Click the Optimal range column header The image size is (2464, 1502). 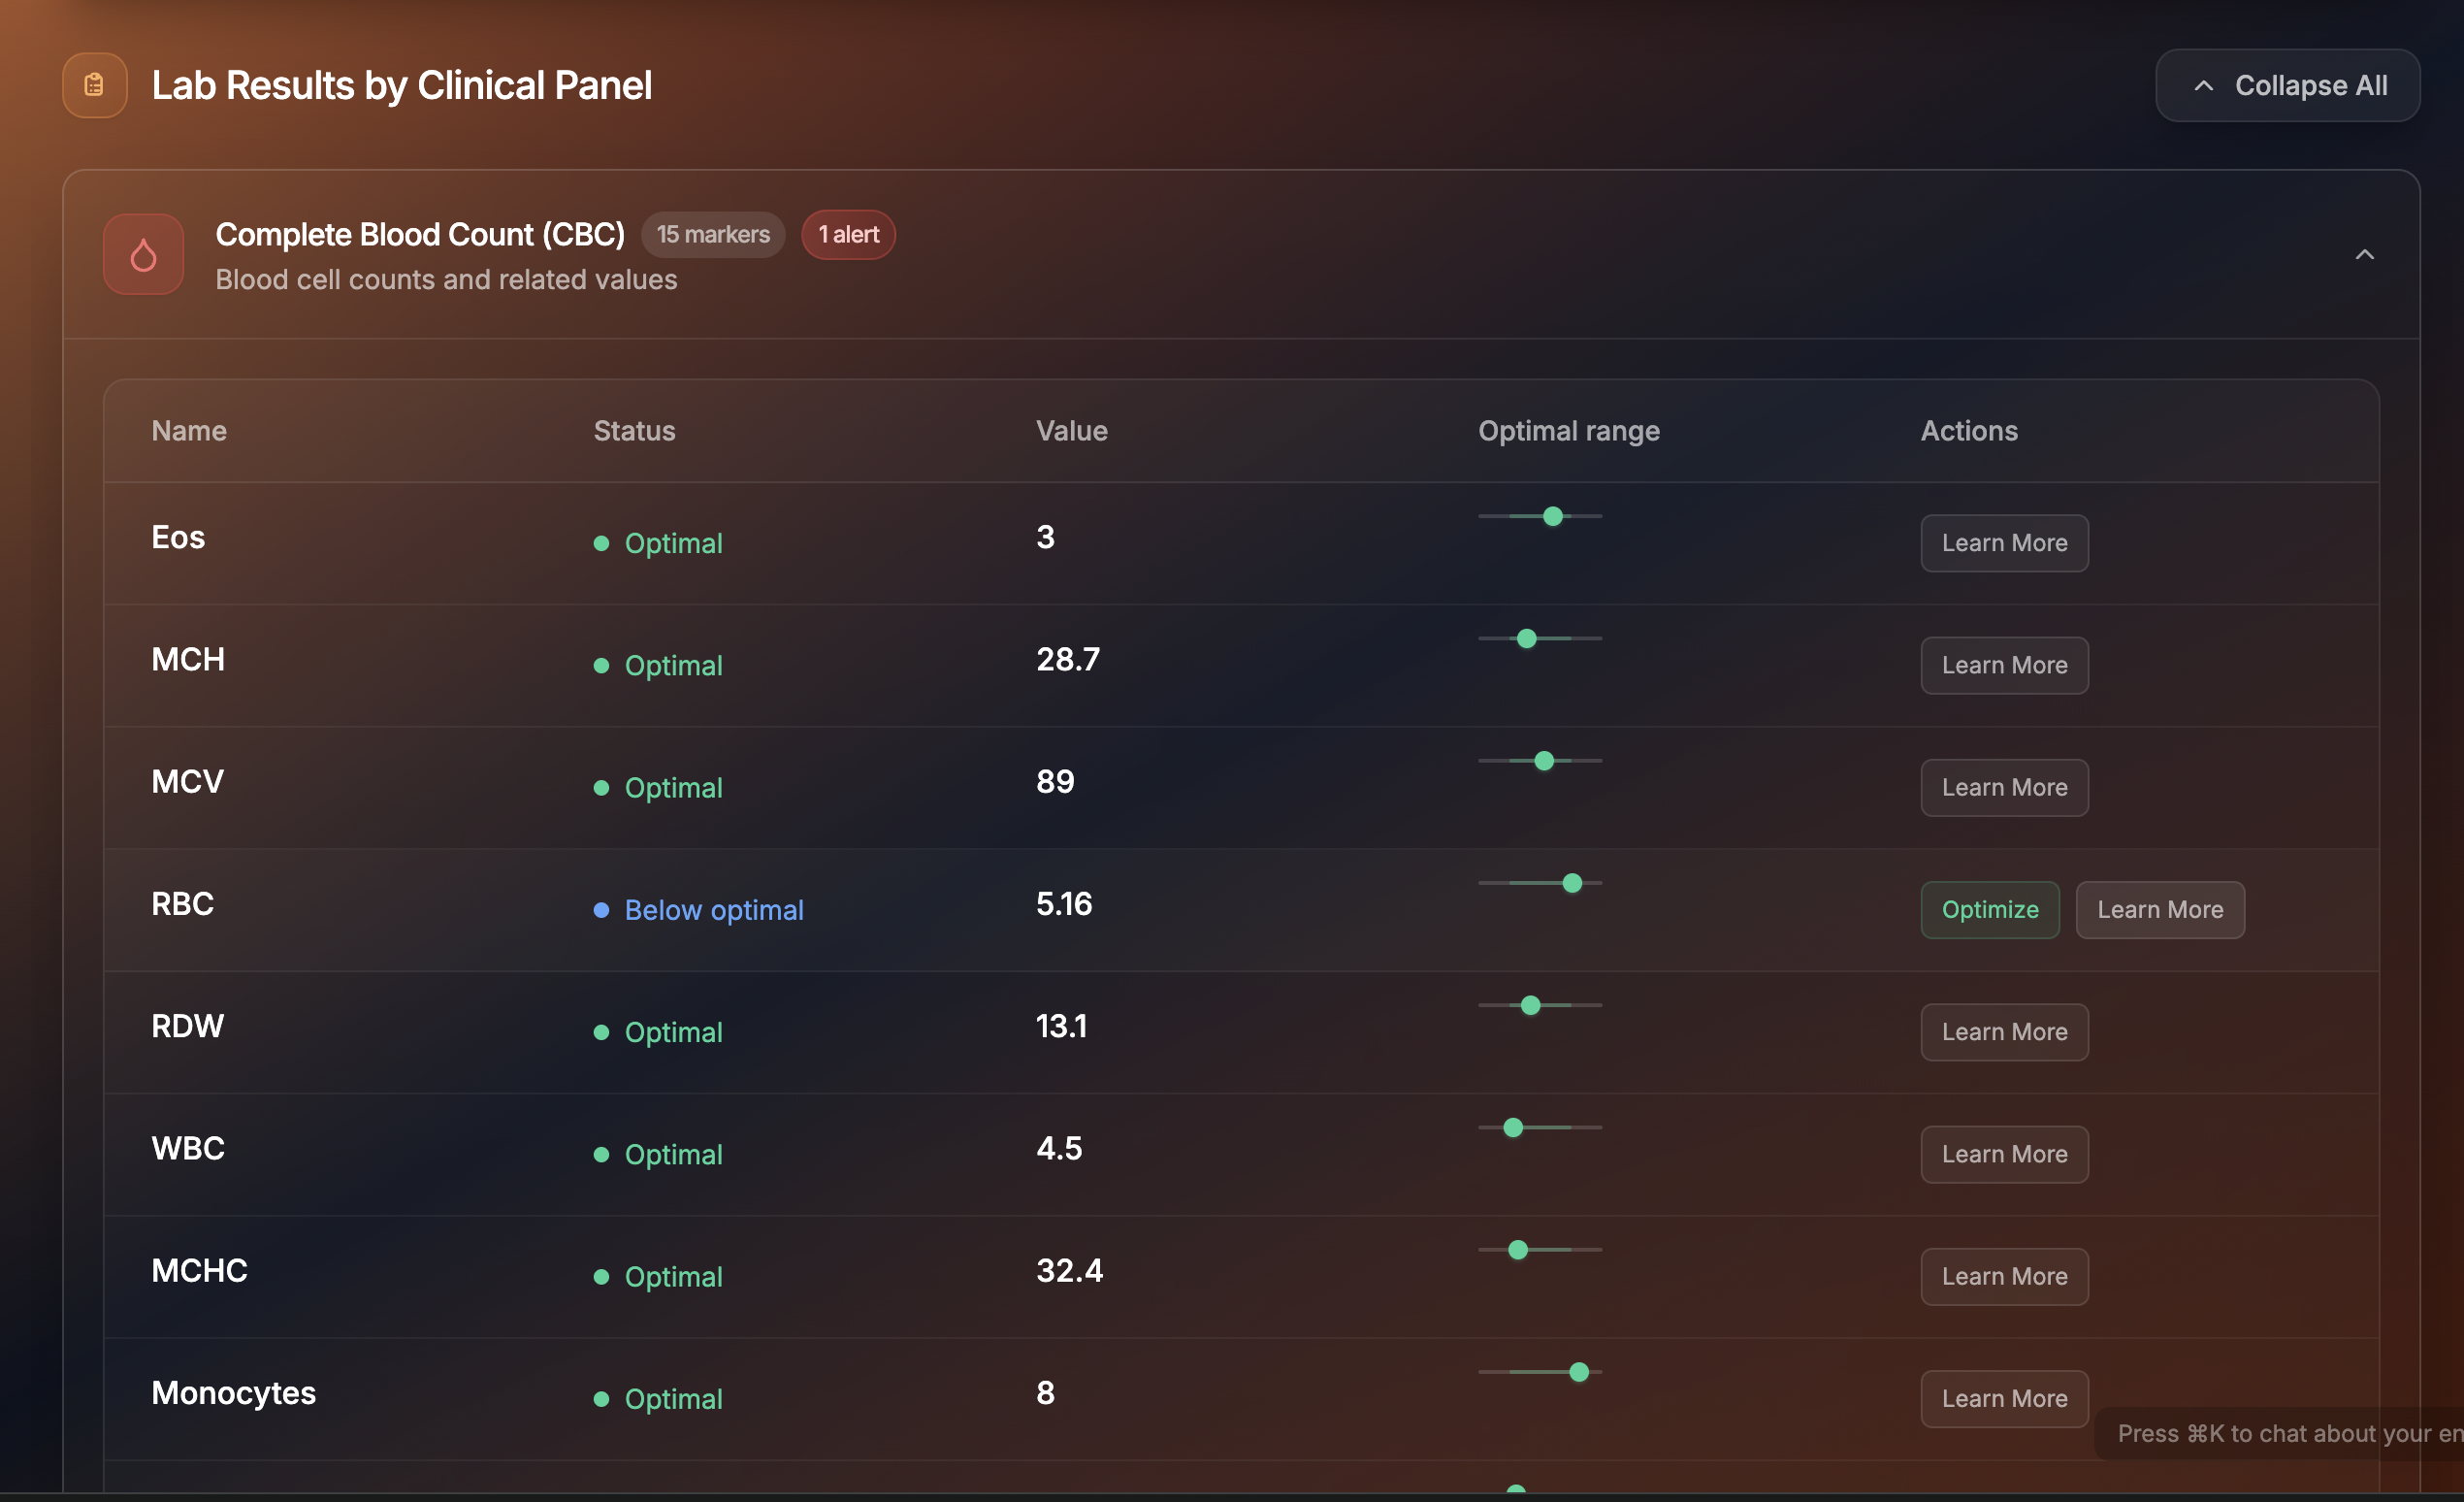[1568, 430]
